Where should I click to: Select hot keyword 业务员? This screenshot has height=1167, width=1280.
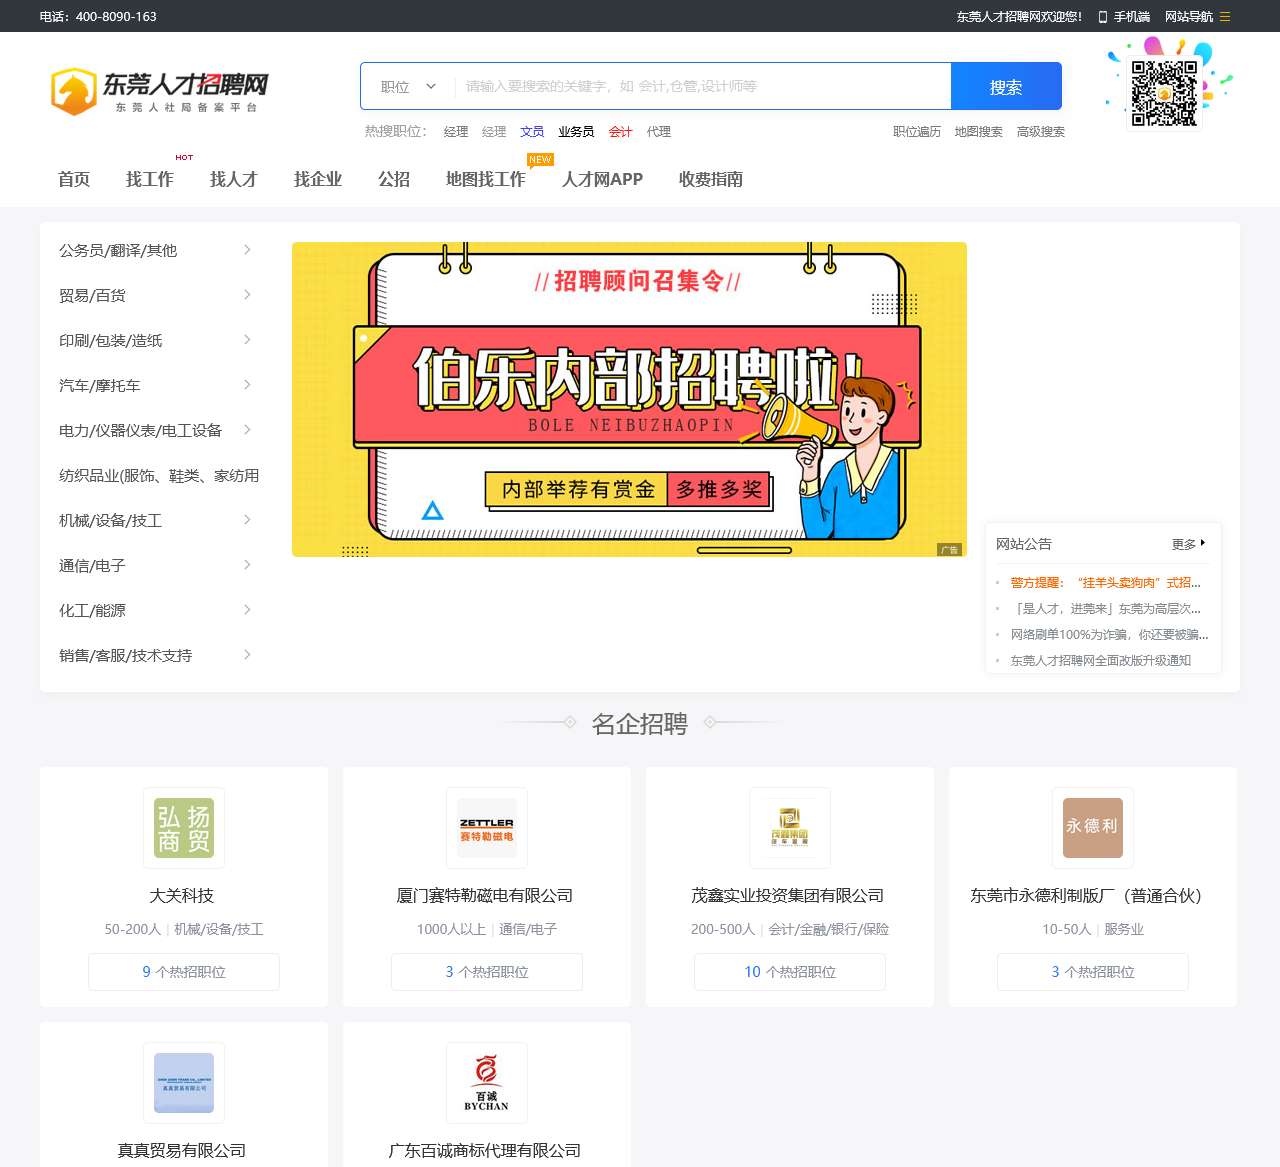576,131
